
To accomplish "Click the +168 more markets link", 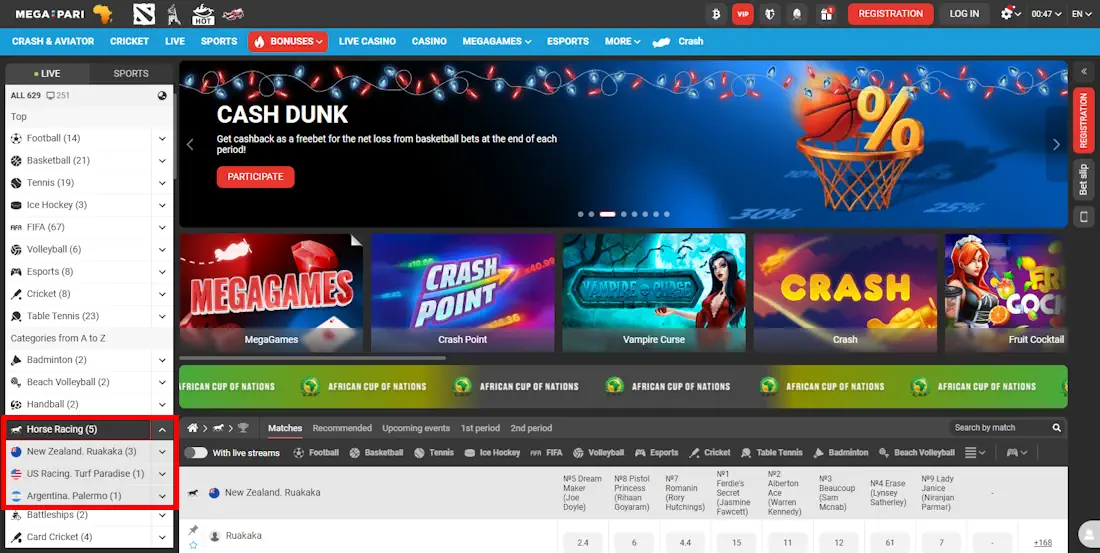I will [x=1042, y=542].
